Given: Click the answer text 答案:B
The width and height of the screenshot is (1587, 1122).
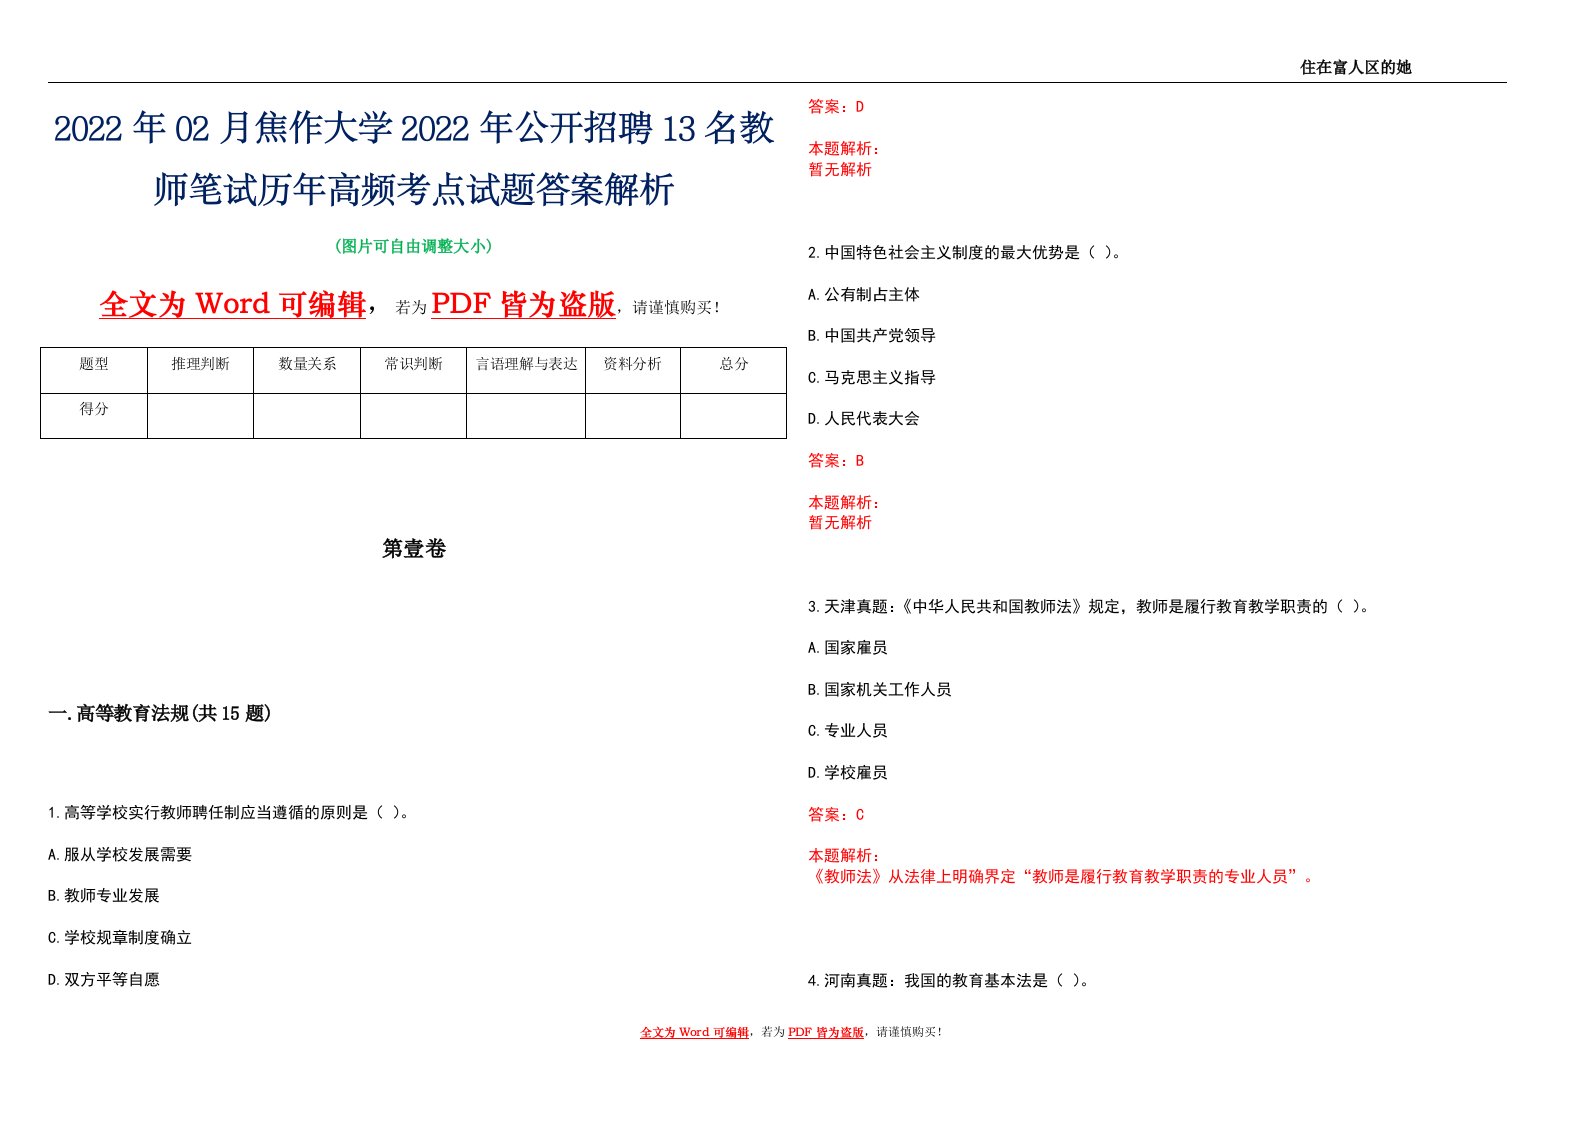Looking at the screenshot, I should click(x=836, y=461).
